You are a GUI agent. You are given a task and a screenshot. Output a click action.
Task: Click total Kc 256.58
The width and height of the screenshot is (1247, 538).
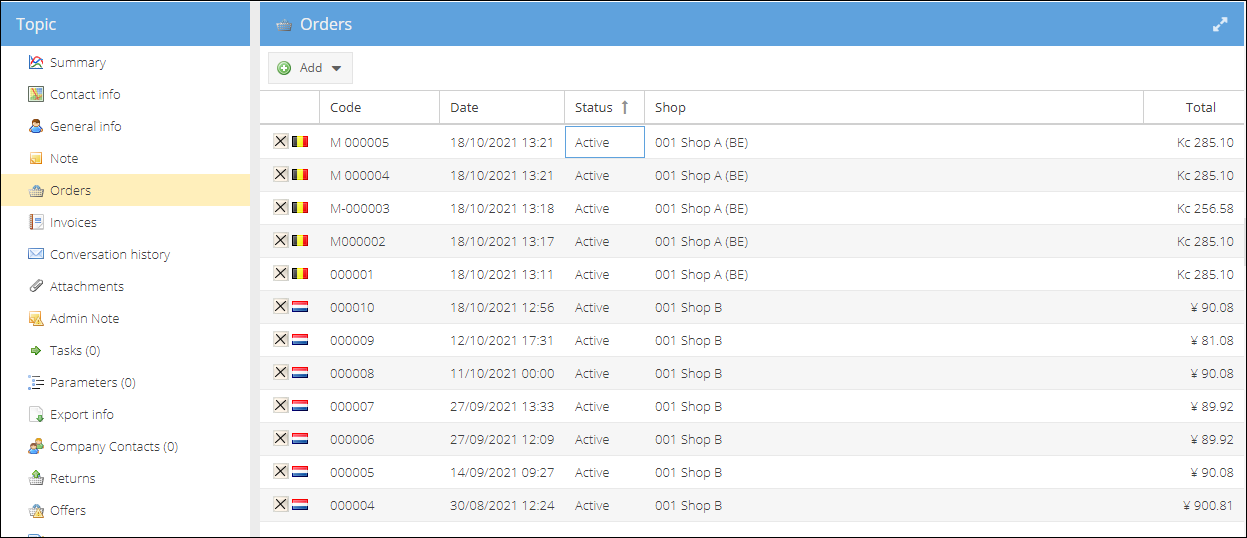click(x=1205, y=208)
